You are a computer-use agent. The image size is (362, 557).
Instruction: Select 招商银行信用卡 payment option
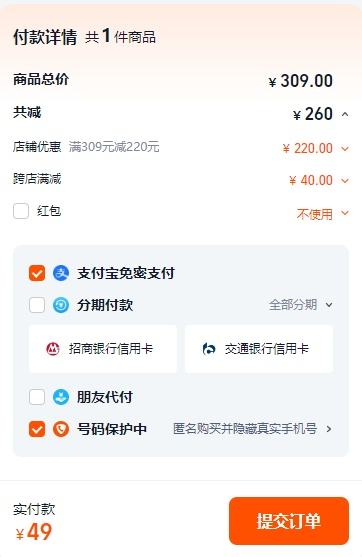[103, 349]
